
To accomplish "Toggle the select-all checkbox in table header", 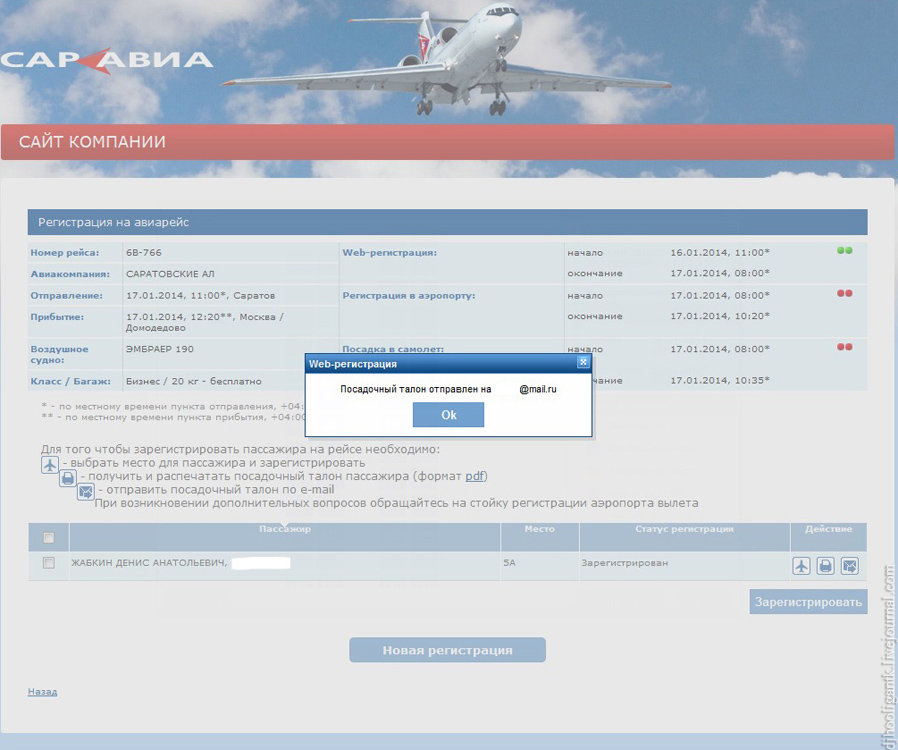I will click(x=48, y=538).
